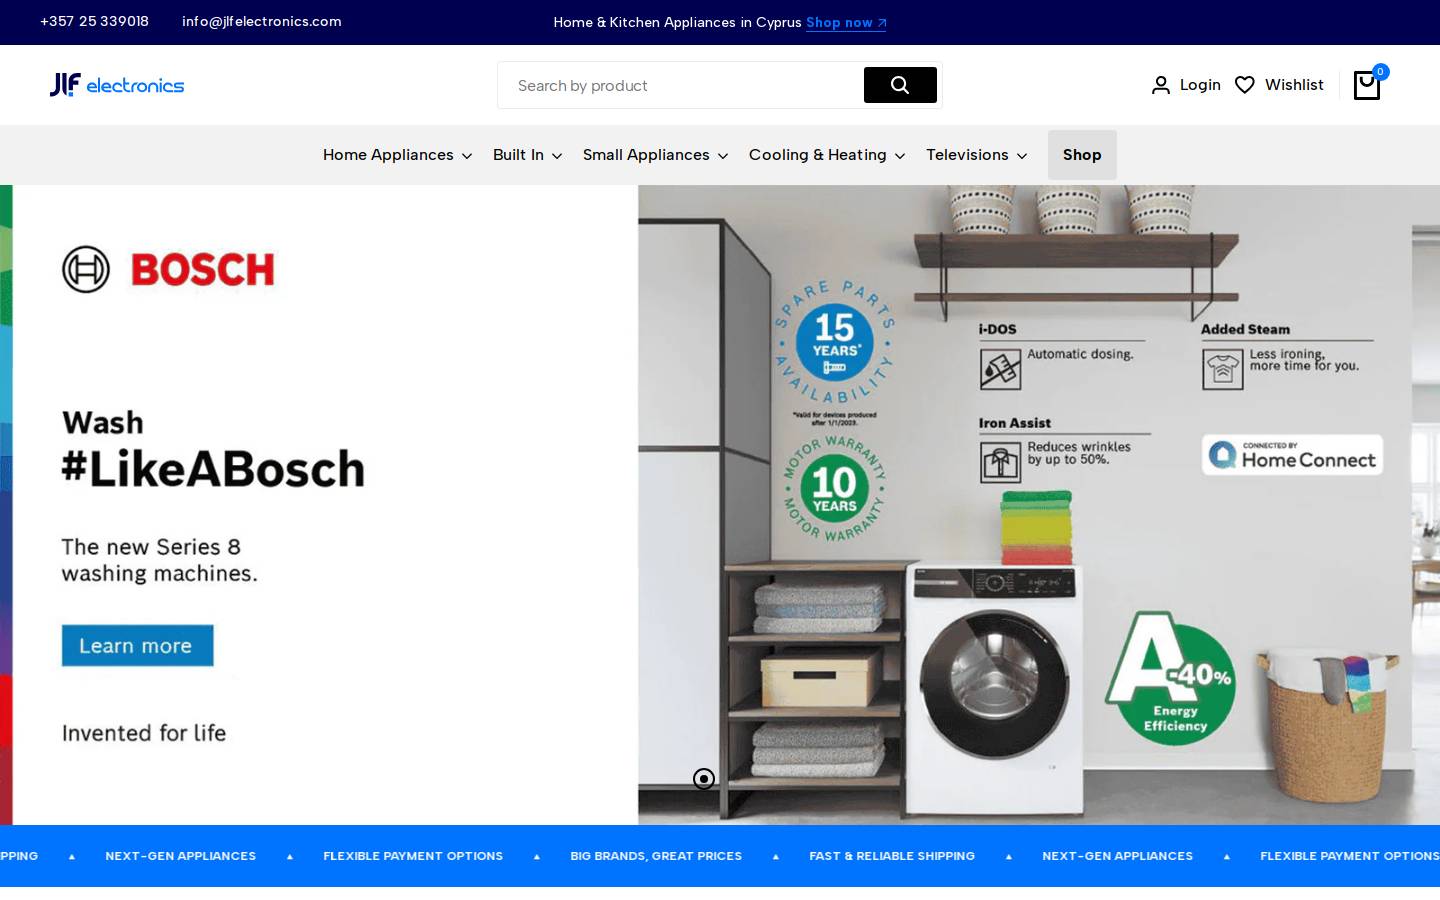The width and height of the screenshot is (1440, 900).
Task: Click the info@jlfelectronics.com email
Action: click(262, 21)
